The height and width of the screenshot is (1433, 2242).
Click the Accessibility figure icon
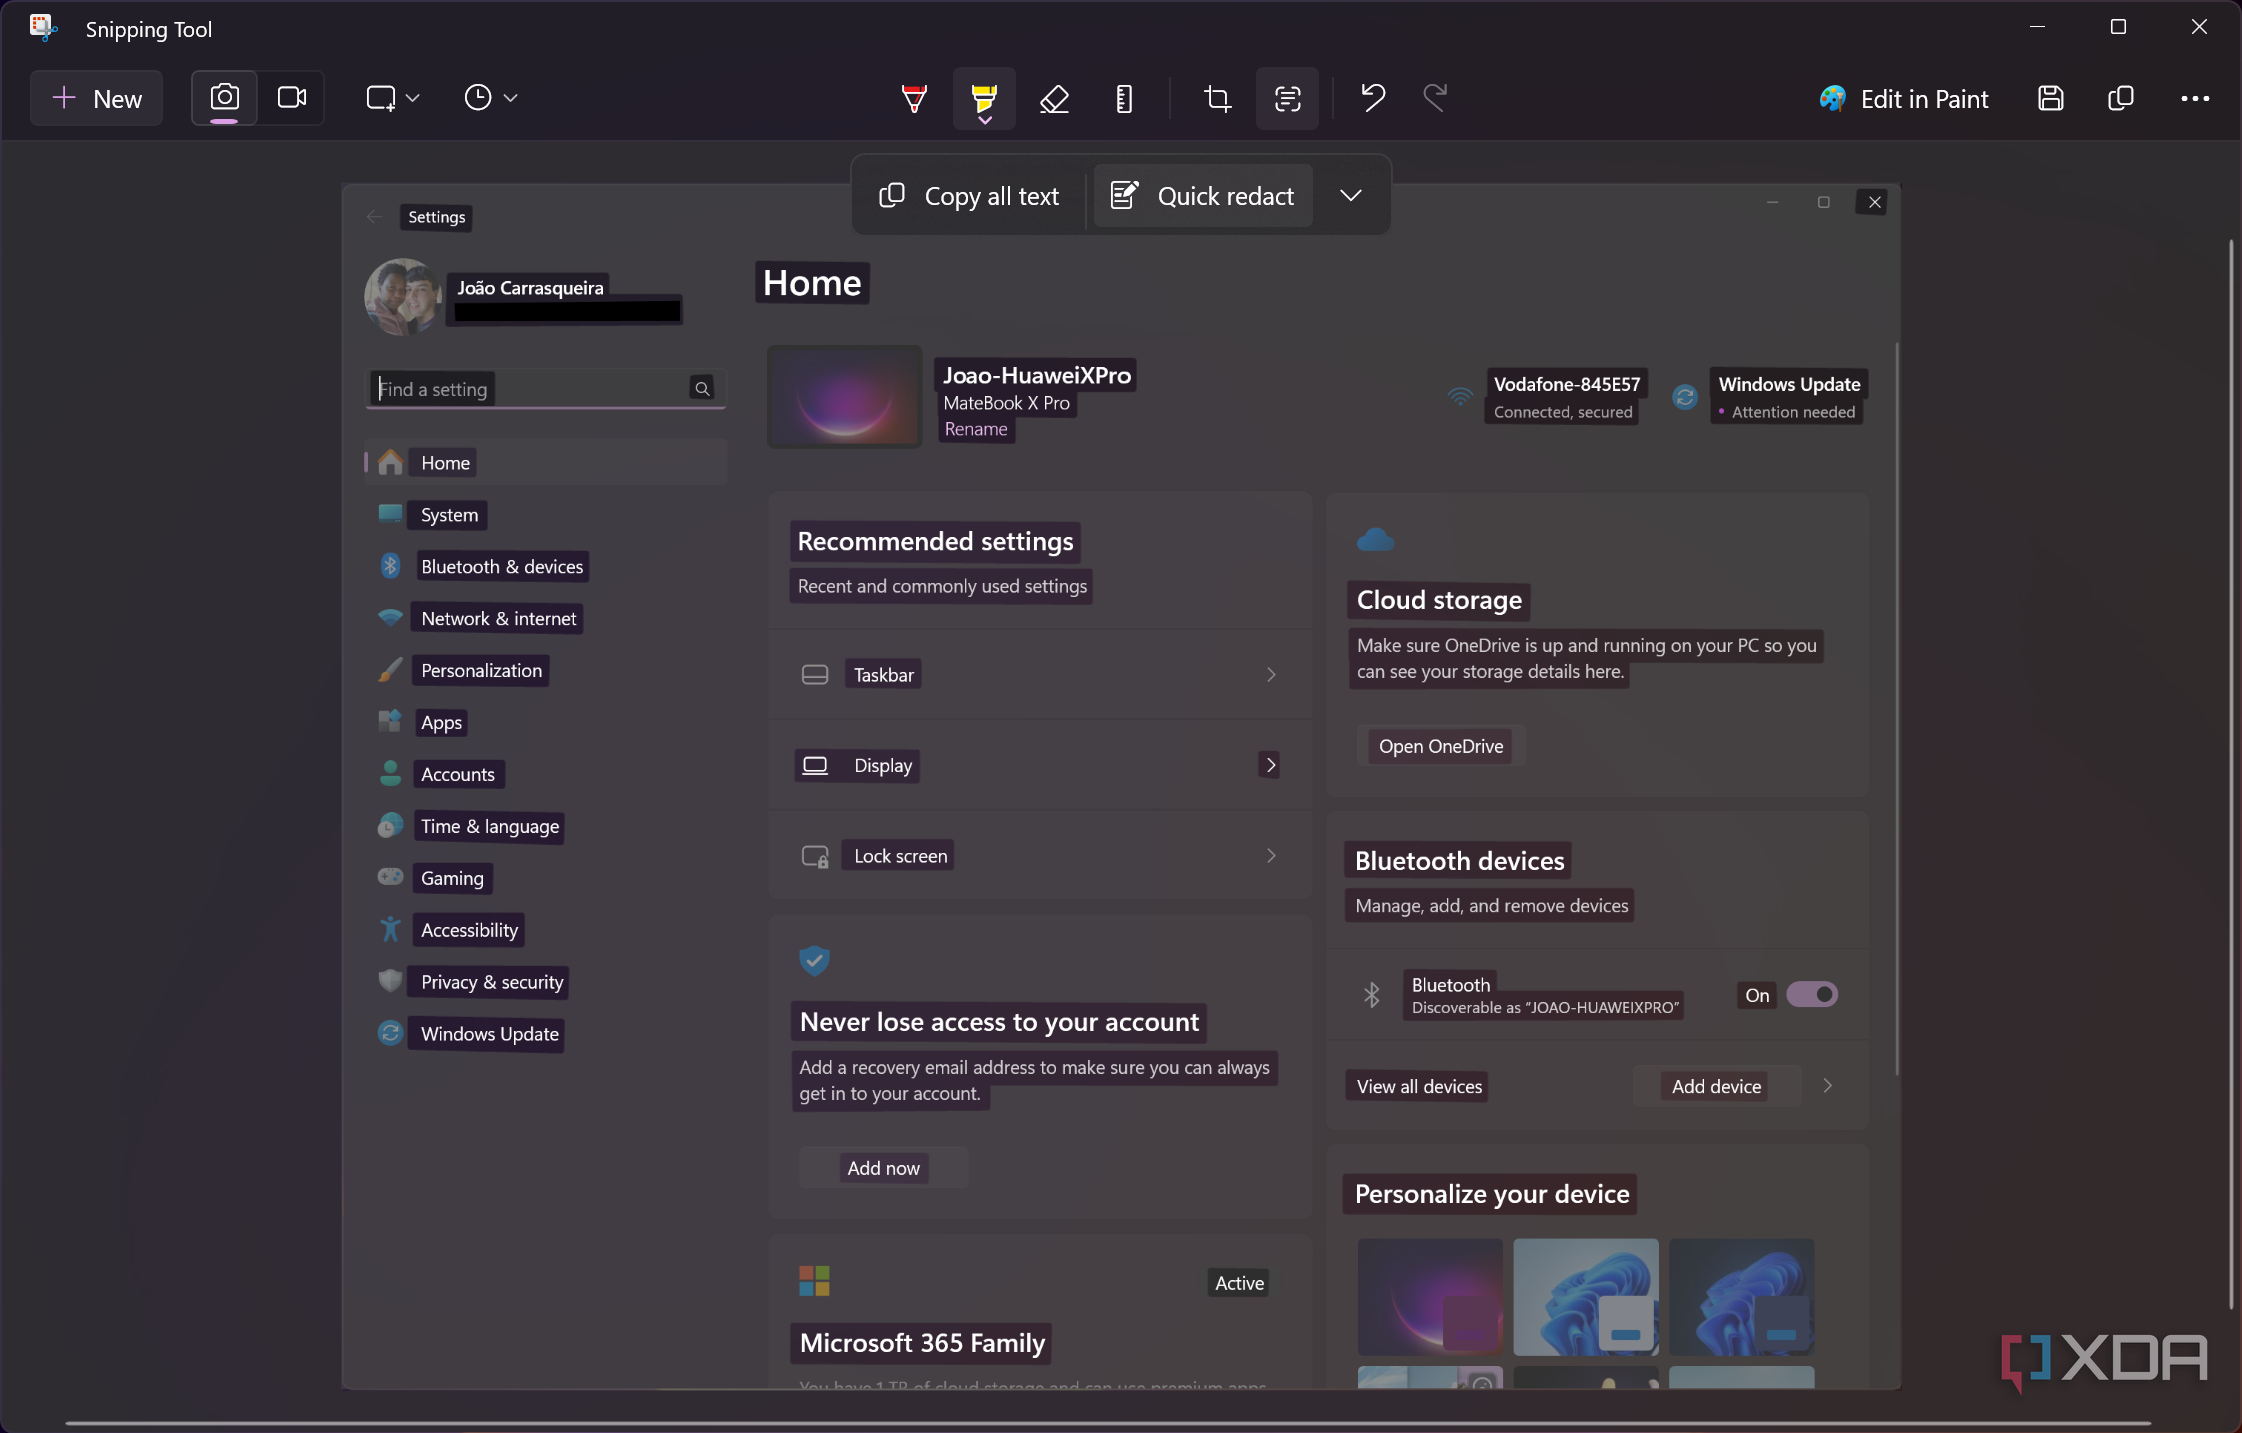390,930
